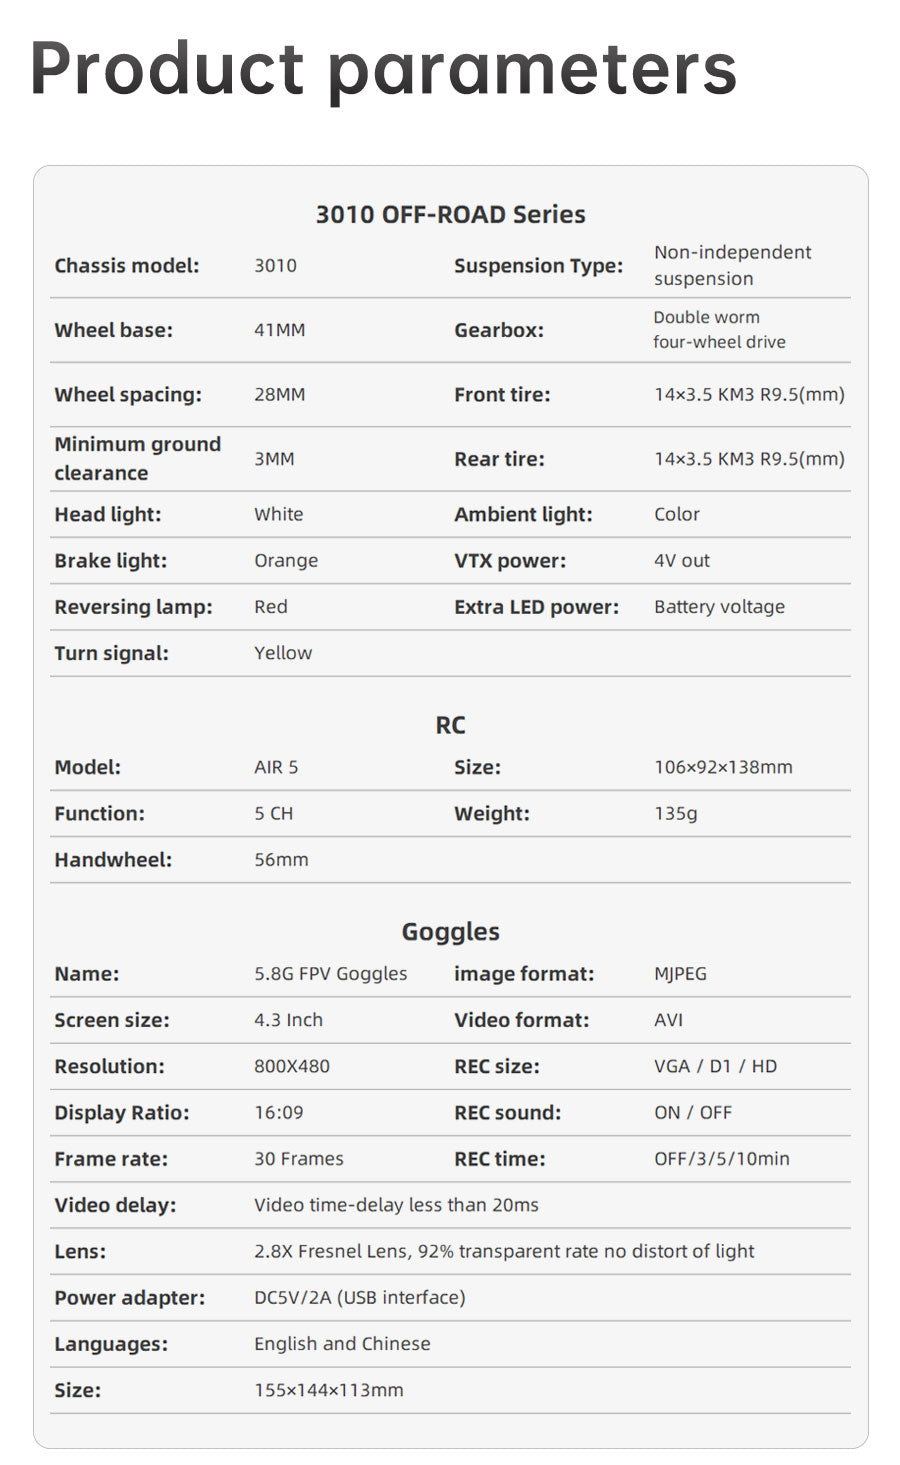Click the "Non-independent suspension" value
This screenshot has height=1465, width=900.
[x=732, y=265]
